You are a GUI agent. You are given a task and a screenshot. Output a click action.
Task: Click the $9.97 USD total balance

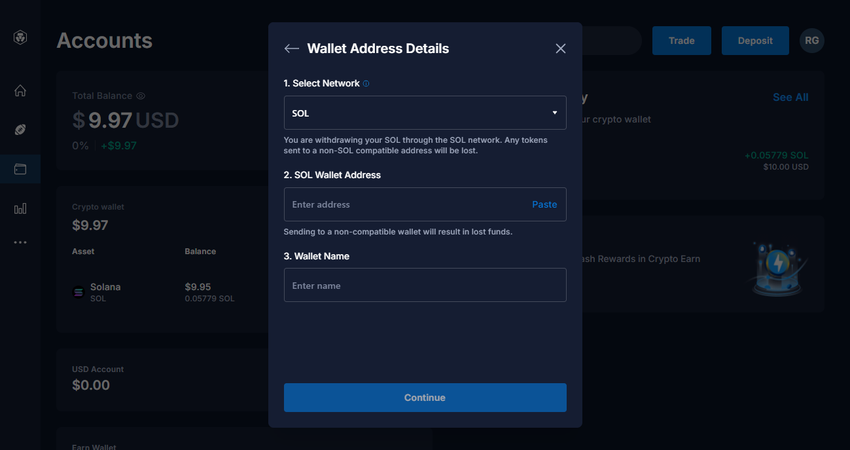[x=125, y=120]
